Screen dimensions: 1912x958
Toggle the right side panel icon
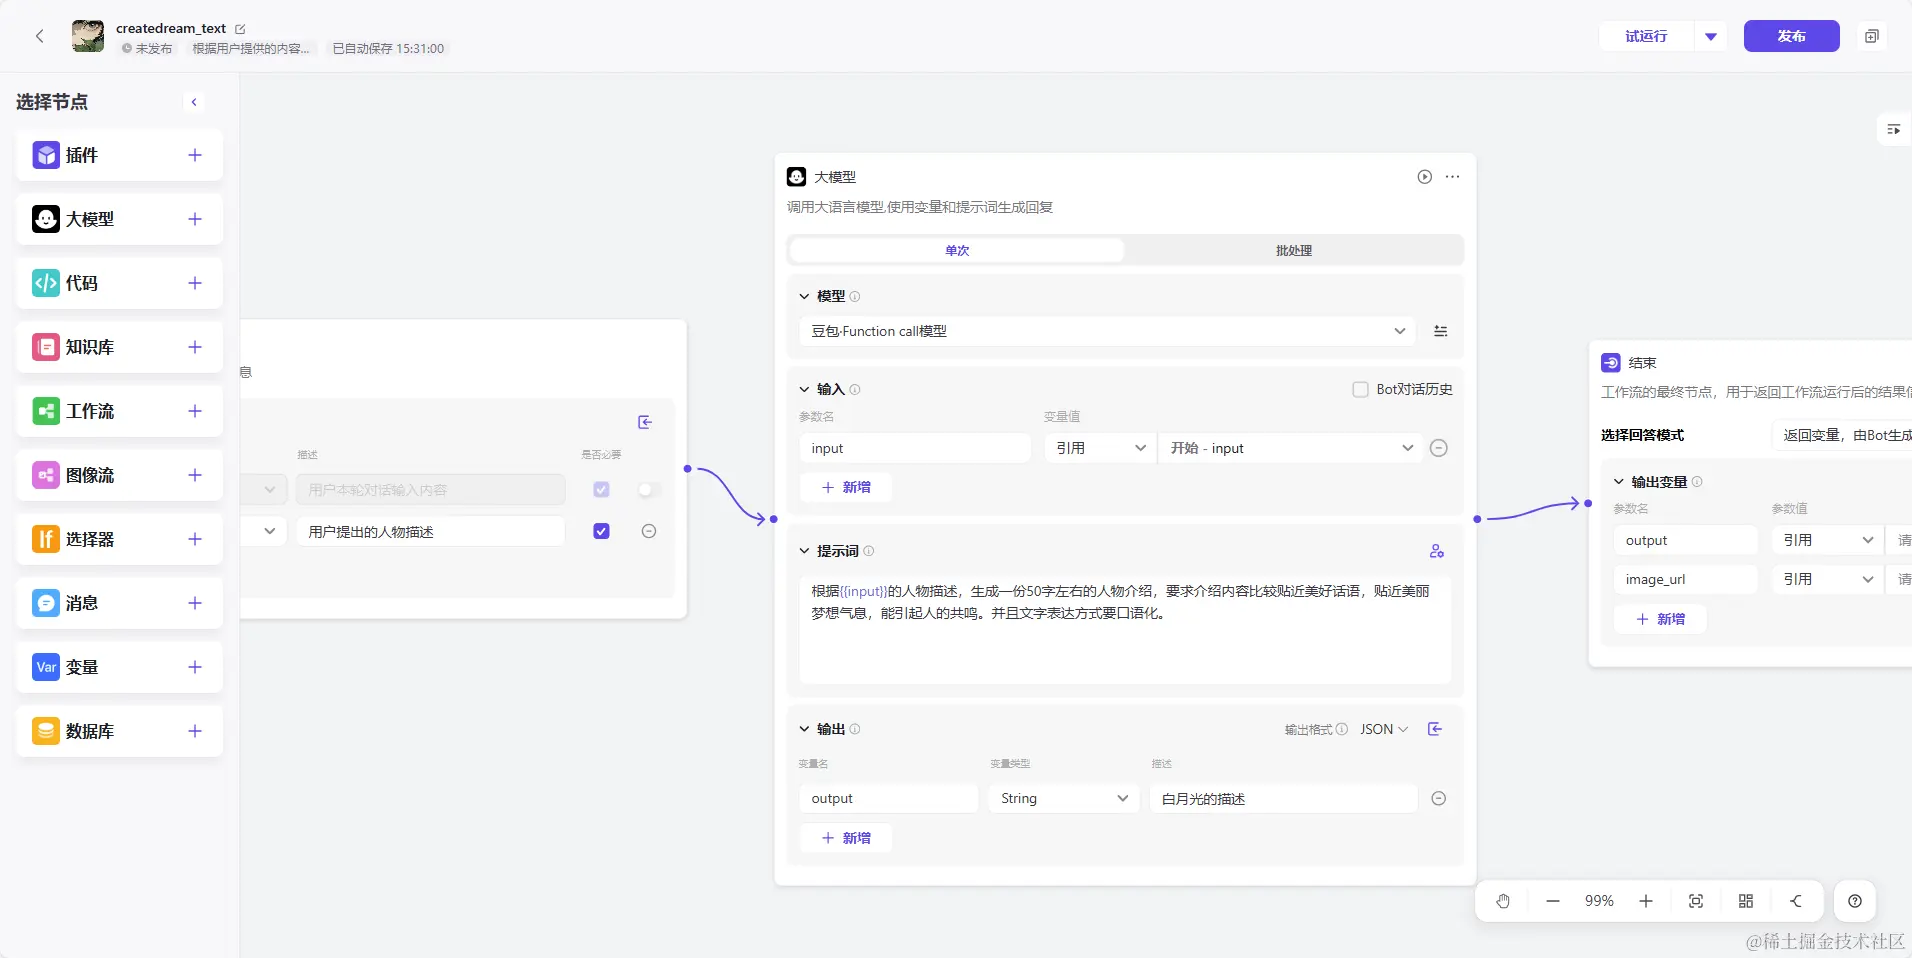pyautogui.click(x=1893, y=129)
